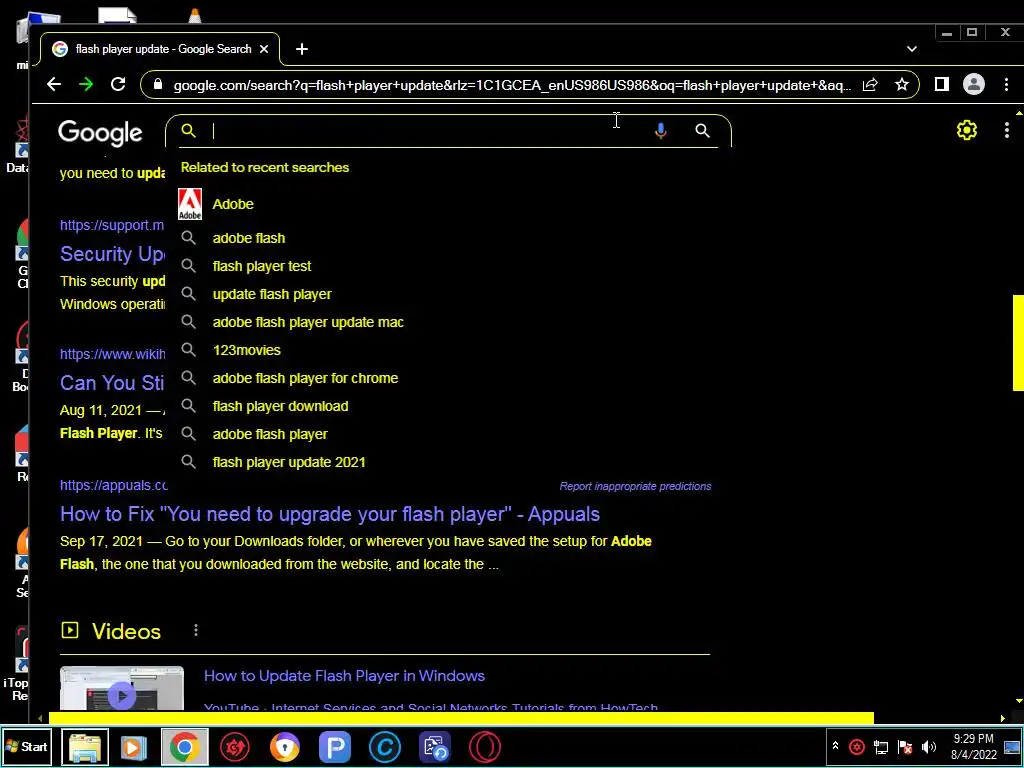Open the network tray icon
This screenshot has width=1024, height=768.
pyautogui.click(x=880, y=746)
